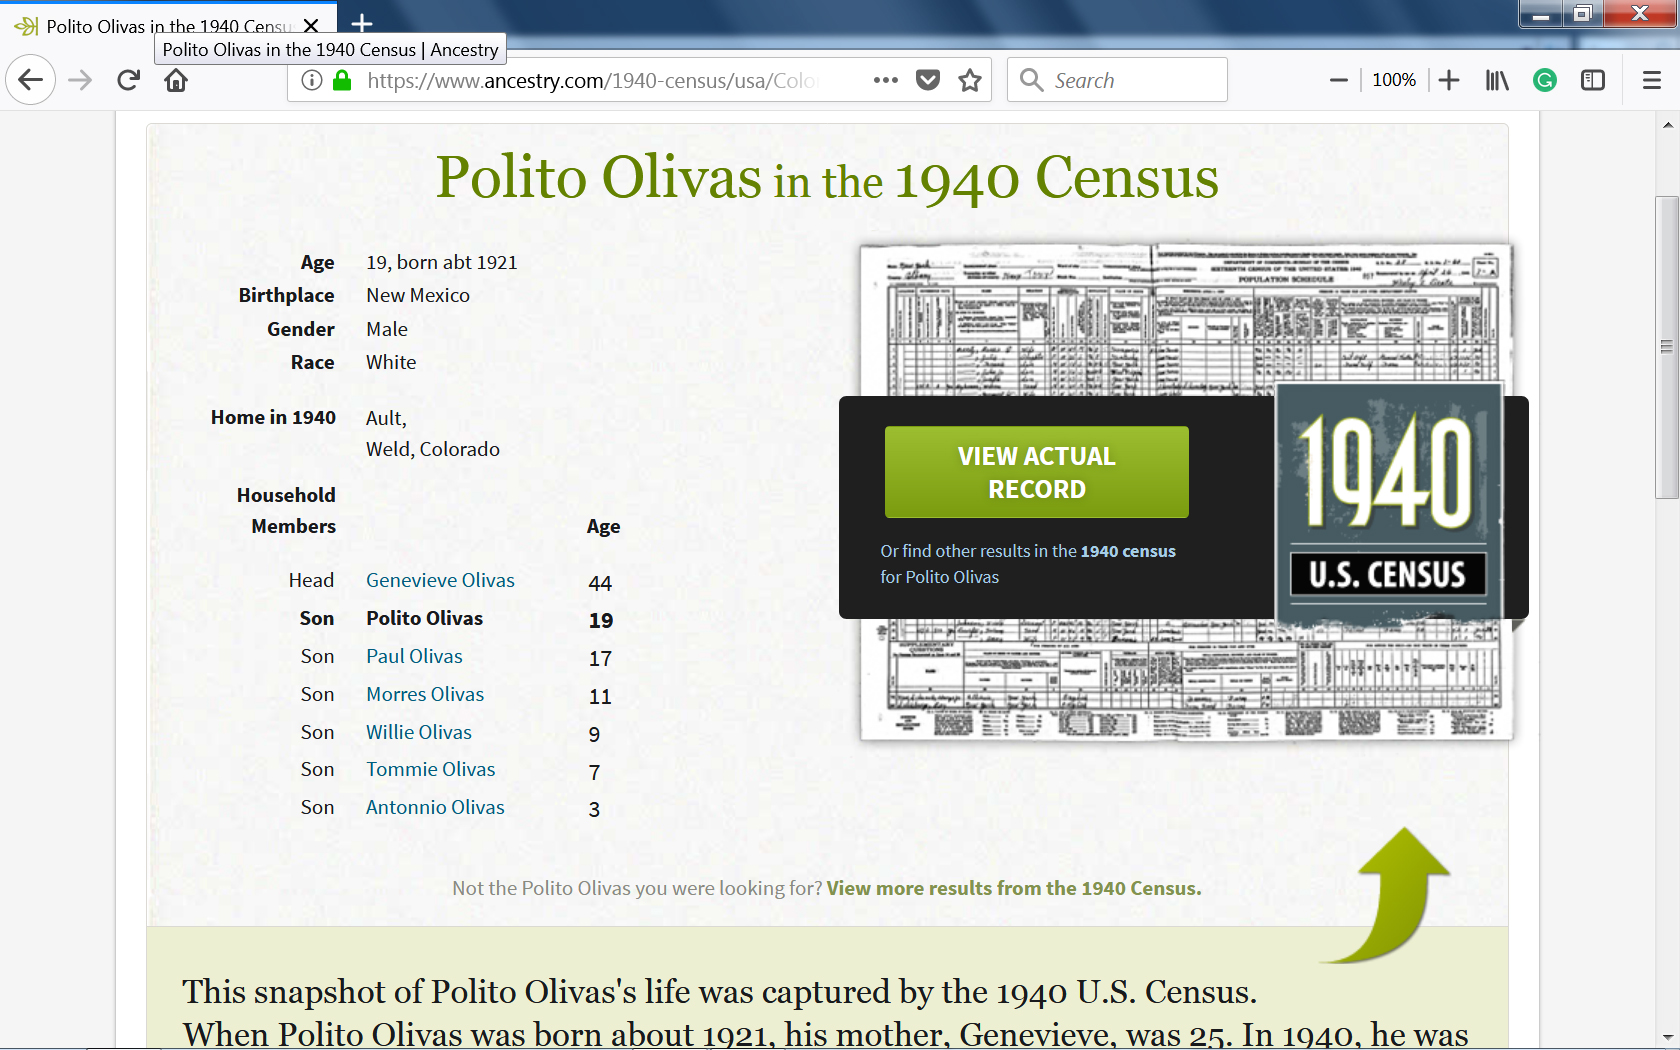Minimize the browser window
This screenshot has width=1680, height=1050.
1541,14
